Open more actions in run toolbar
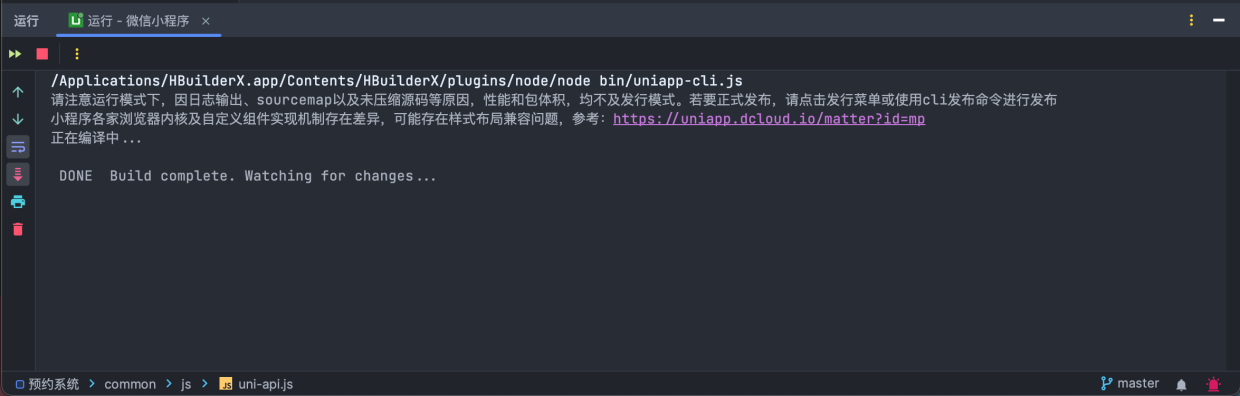 [77, 54]
